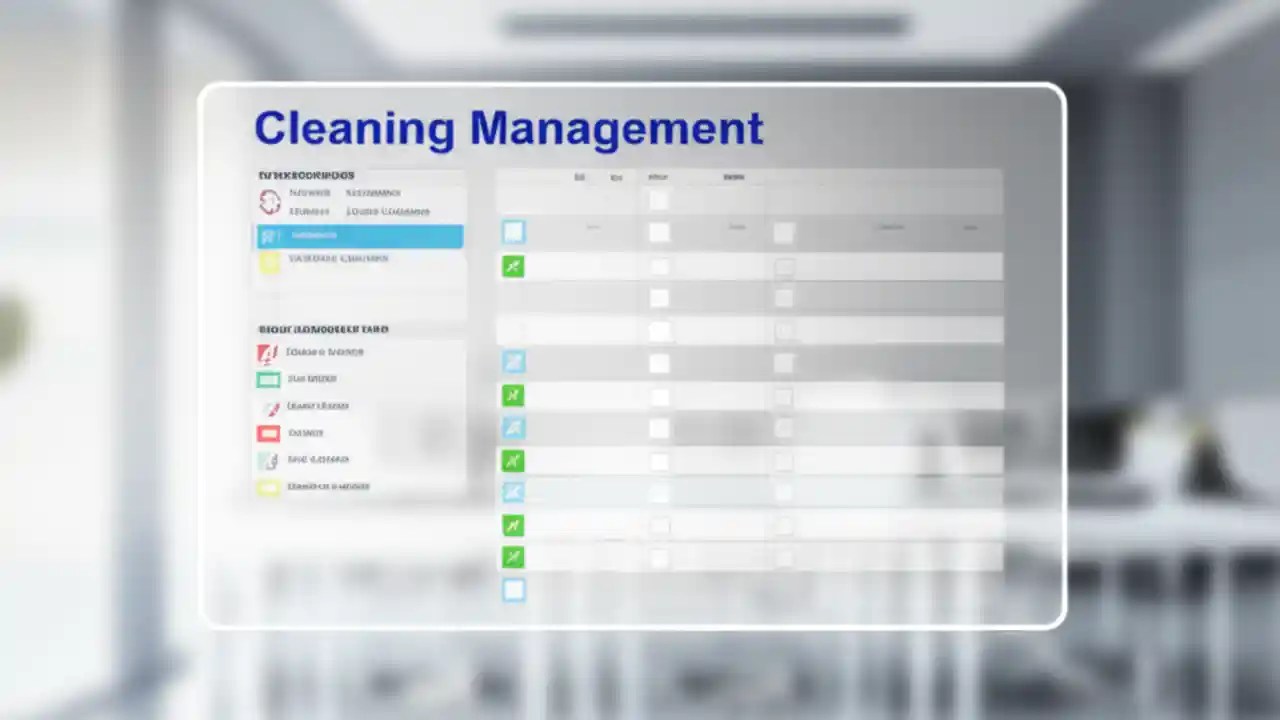The height and width of the screenshot is (720, 1280).
Task: Toggle the blue checkbox at the table bottom
Action: pyautogui.click(x=513, y=590)
